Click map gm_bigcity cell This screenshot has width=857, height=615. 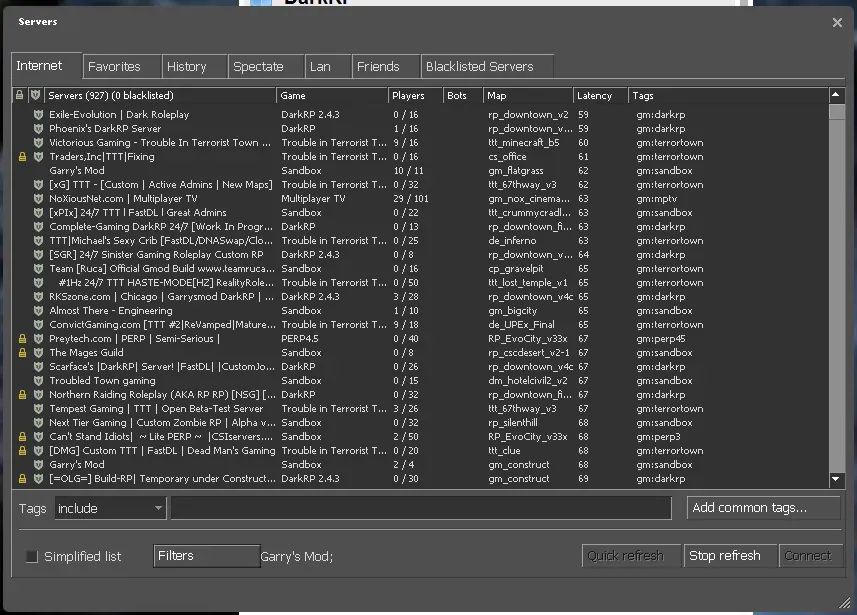tap(513, 311)
